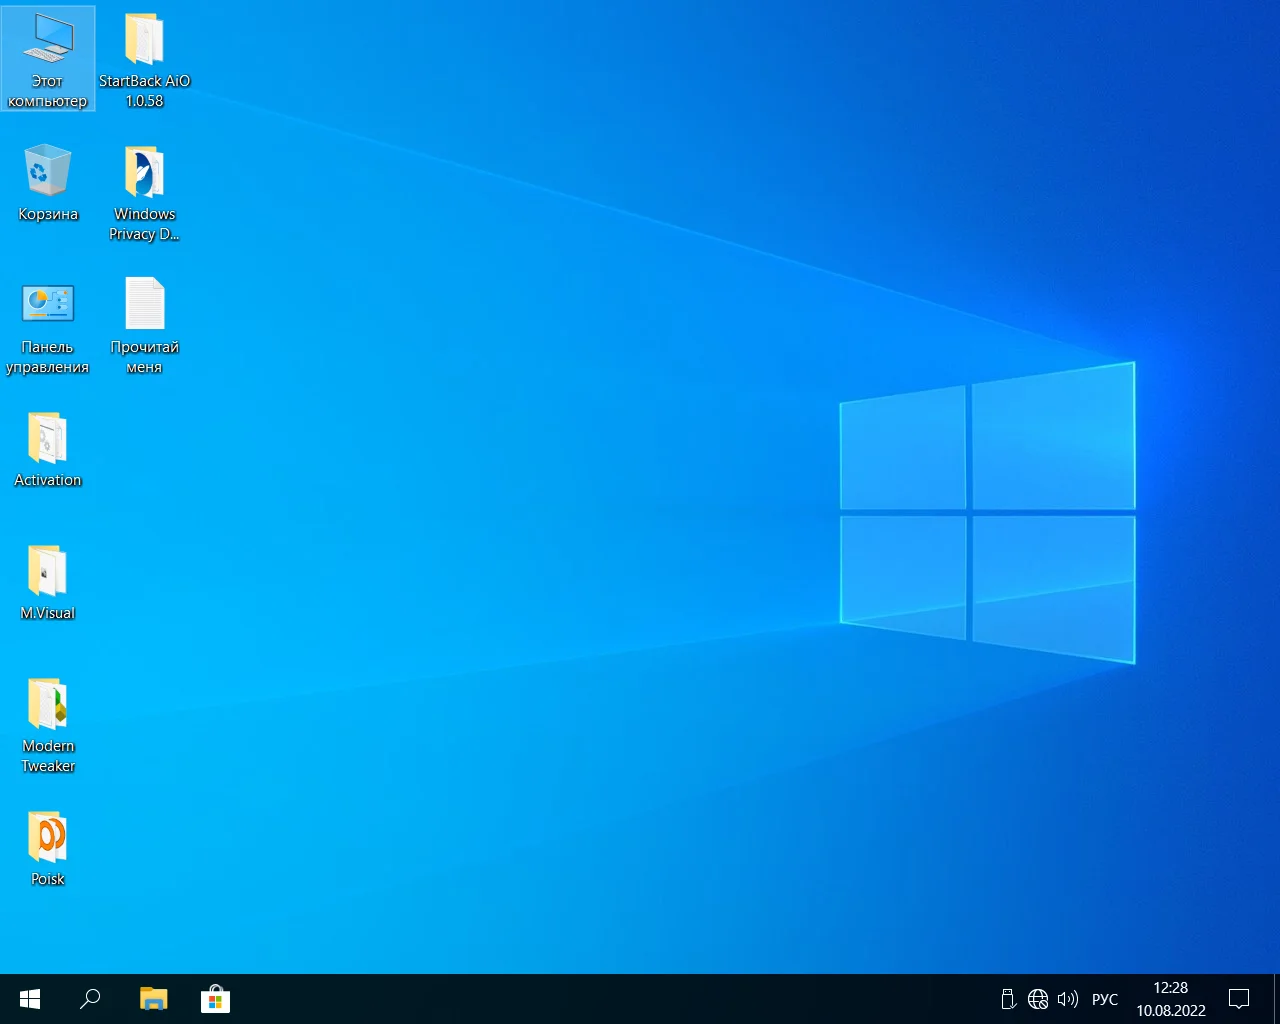
Task: Switch input language via РУС indicator
Action: point(1105,999)
